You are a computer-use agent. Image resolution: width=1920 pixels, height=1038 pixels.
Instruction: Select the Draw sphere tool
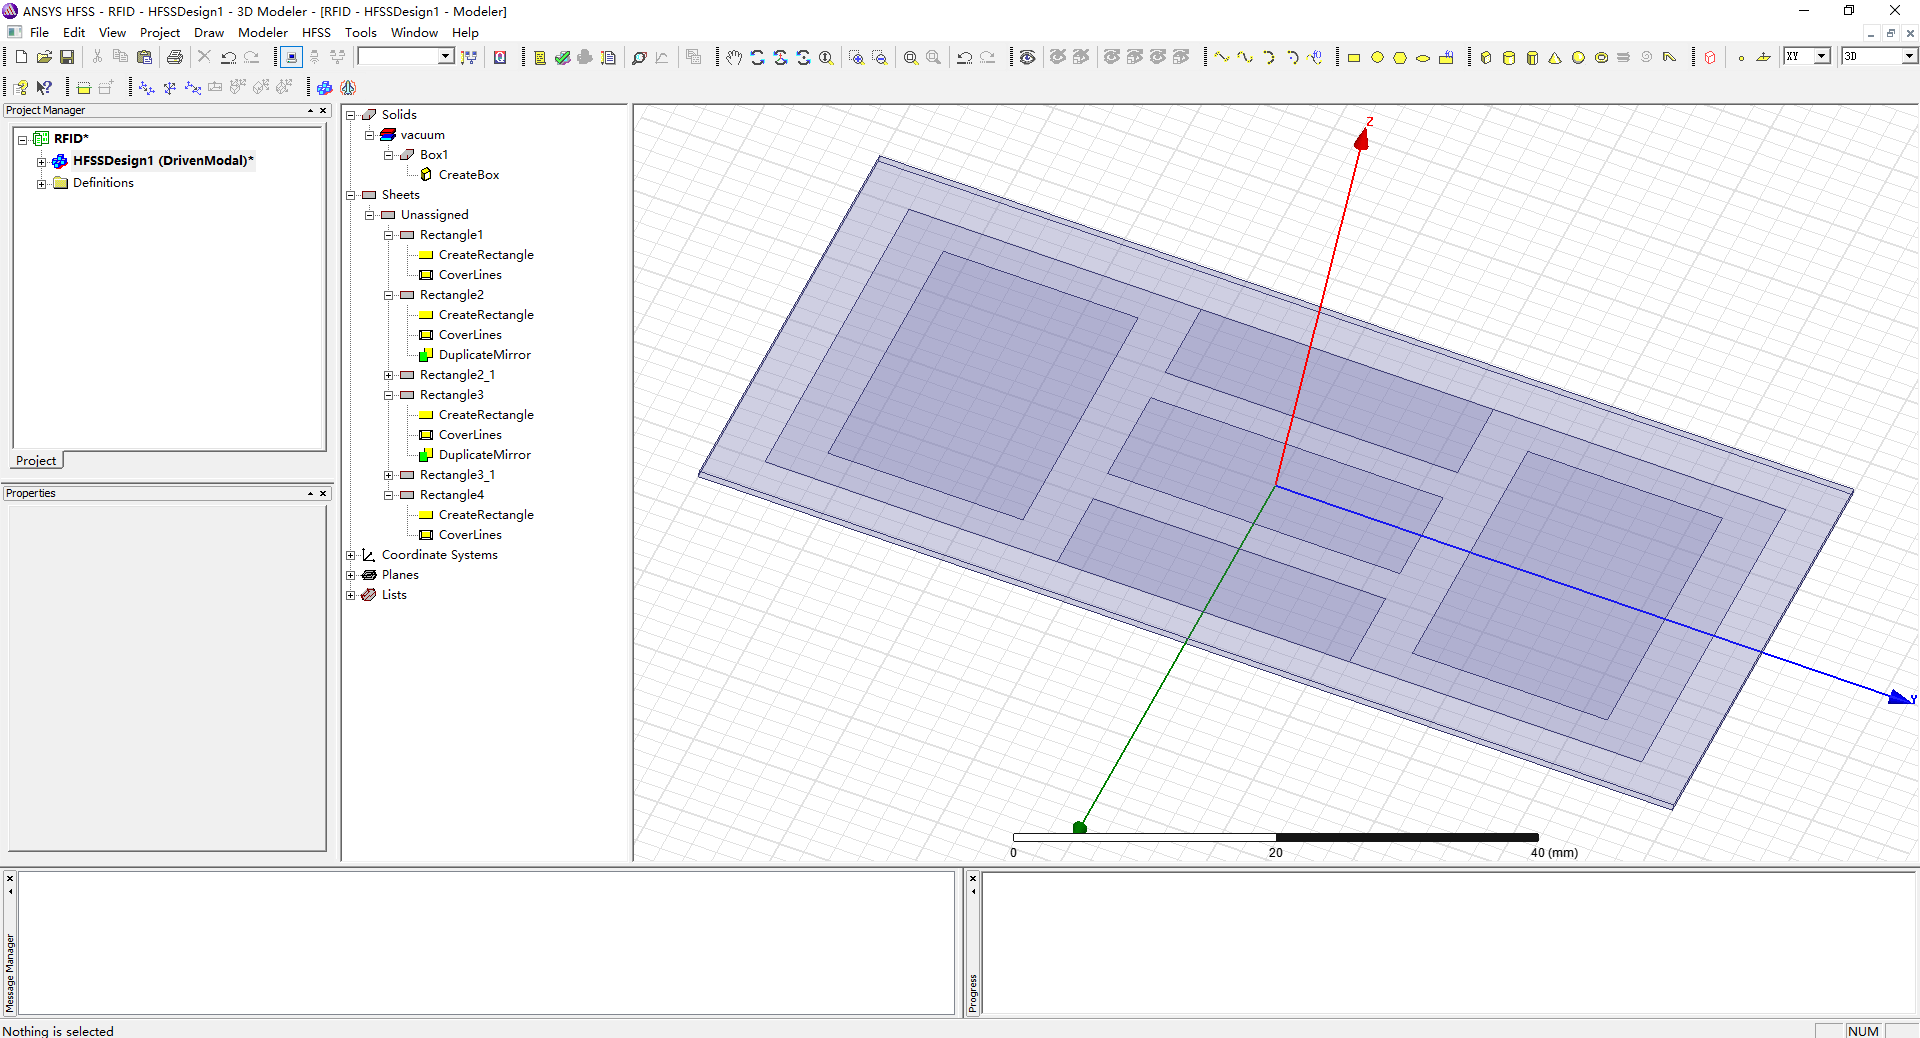coord(1578,58)
